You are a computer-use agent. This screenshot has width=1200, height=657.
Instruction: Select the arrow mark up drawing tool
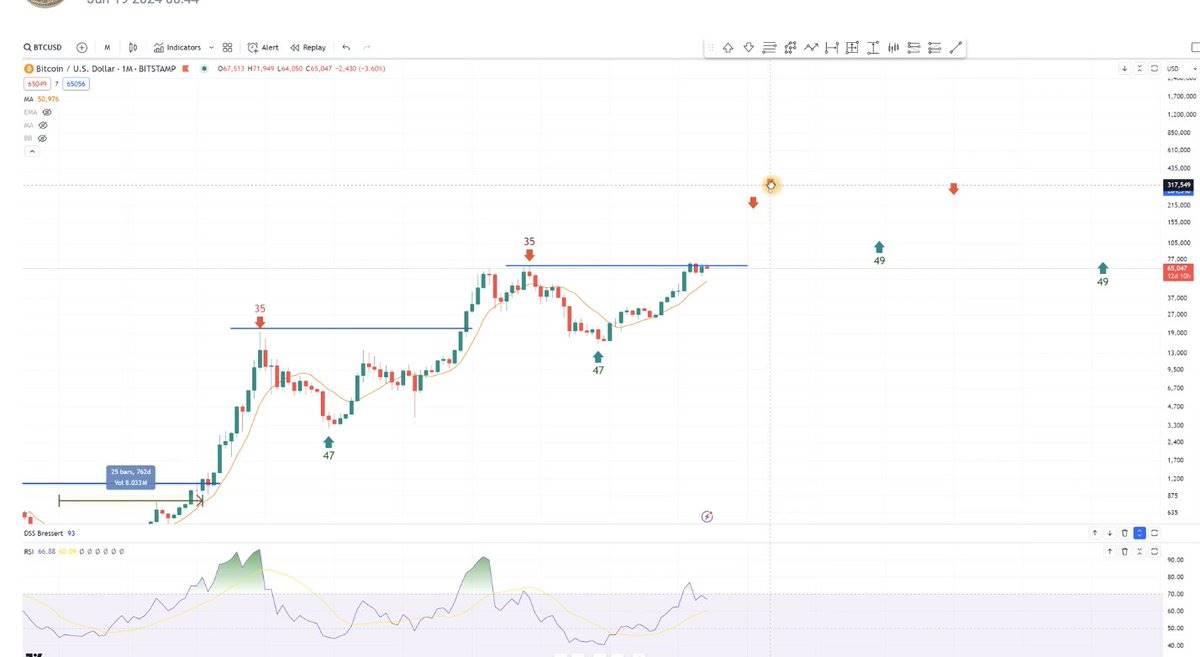pos(727,47)
